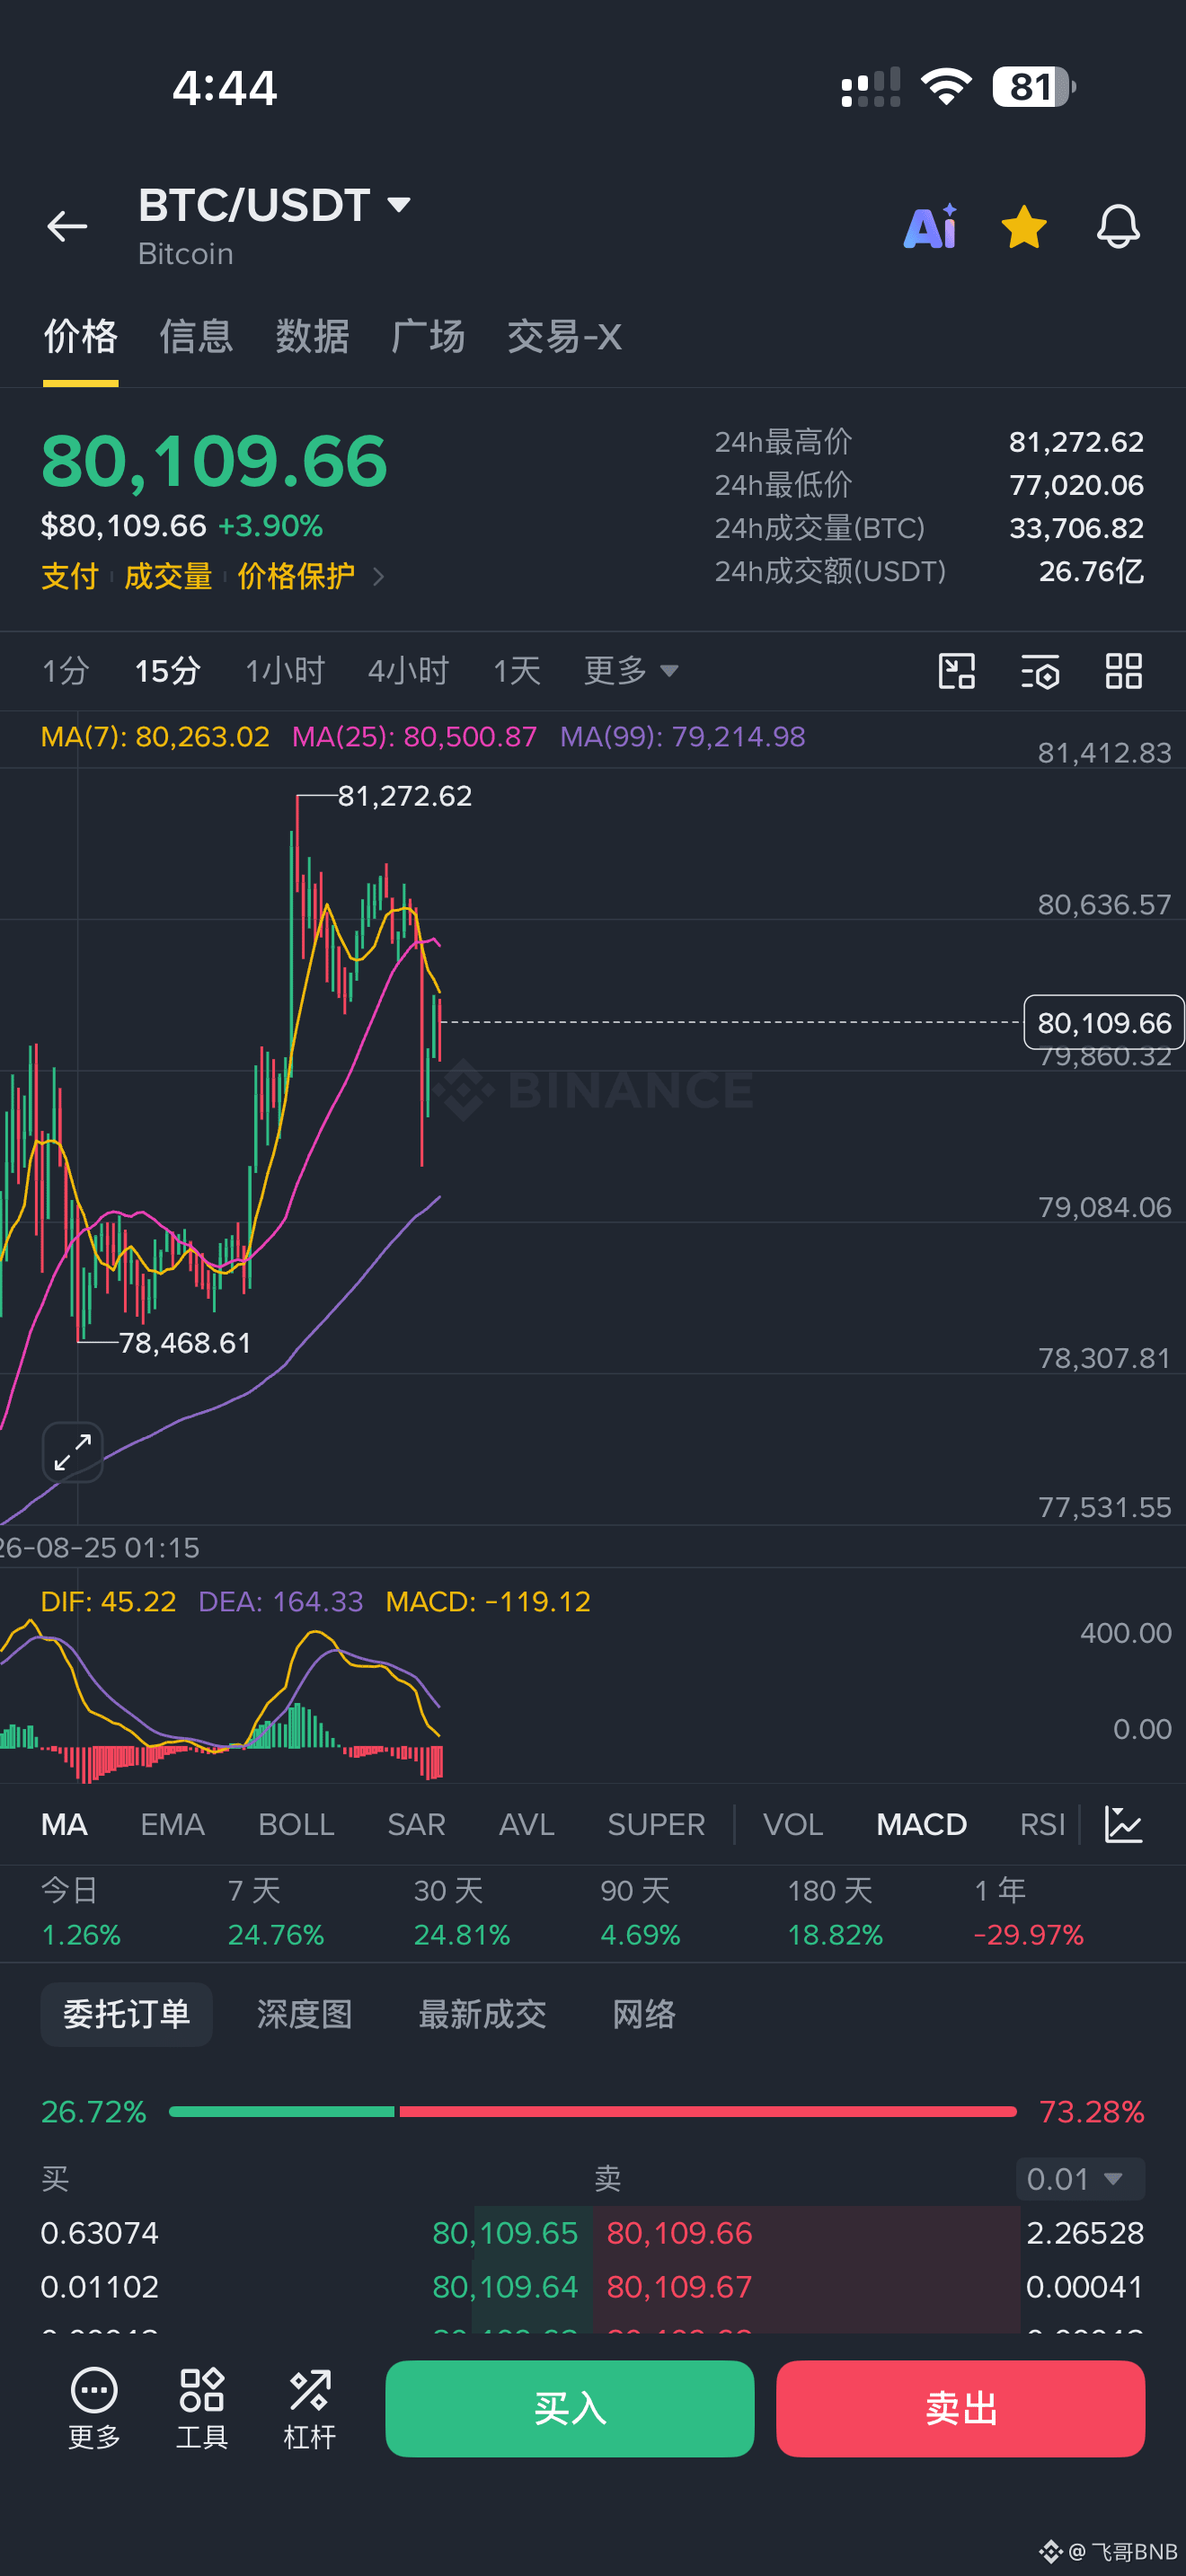Select ask price 80,109.66 in order book
Screen dimensions: 1186x2576
pyautogui.click(x=680, y=2233)
